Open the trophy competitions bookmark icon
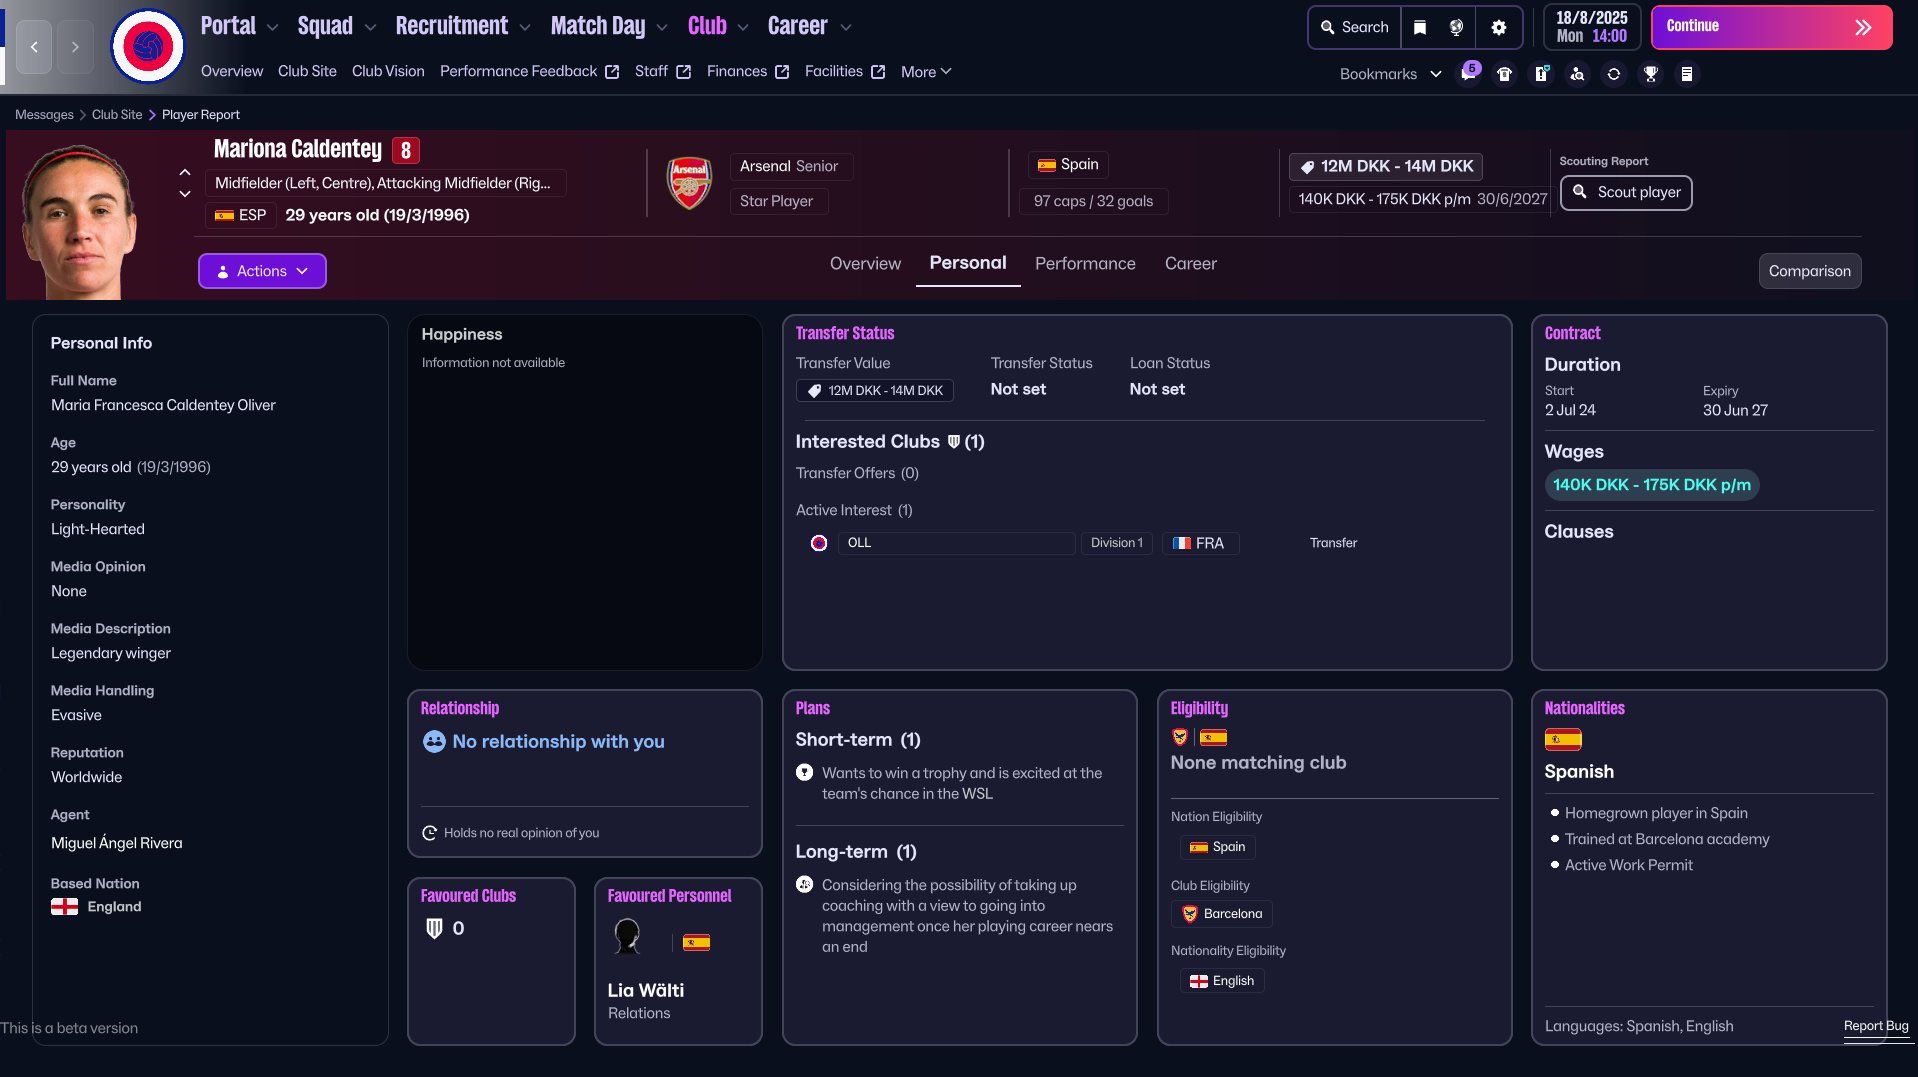 pyautogui.click(x=1651, y=74)
